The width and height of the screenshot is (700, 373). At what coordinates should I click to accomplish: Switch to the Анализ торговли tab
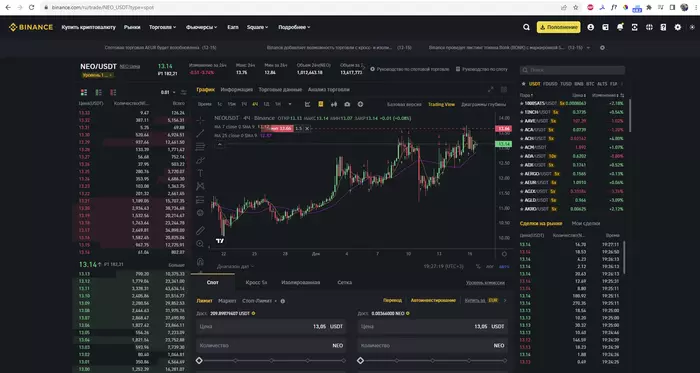coord(329,90)
